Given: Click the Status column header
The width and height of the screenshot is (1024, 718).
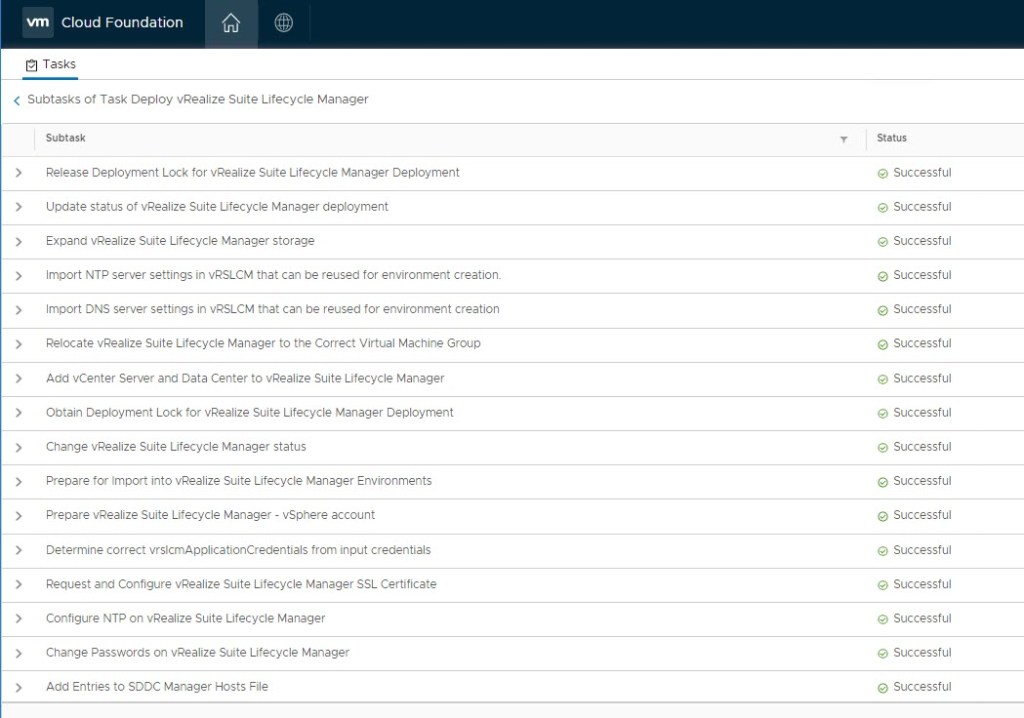Looking at the screenshot, I should [892, 138].
